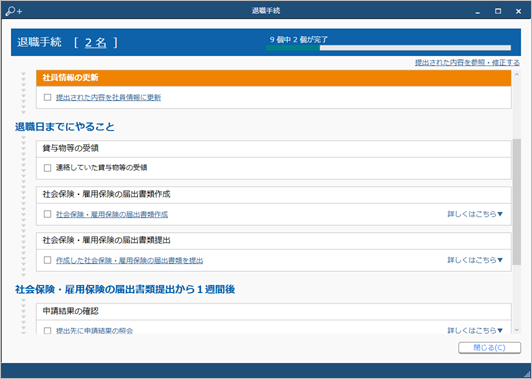Open 提出先に申請結果の照会 link
Viewport: 532px width, 379px height.
coord(94,330)
